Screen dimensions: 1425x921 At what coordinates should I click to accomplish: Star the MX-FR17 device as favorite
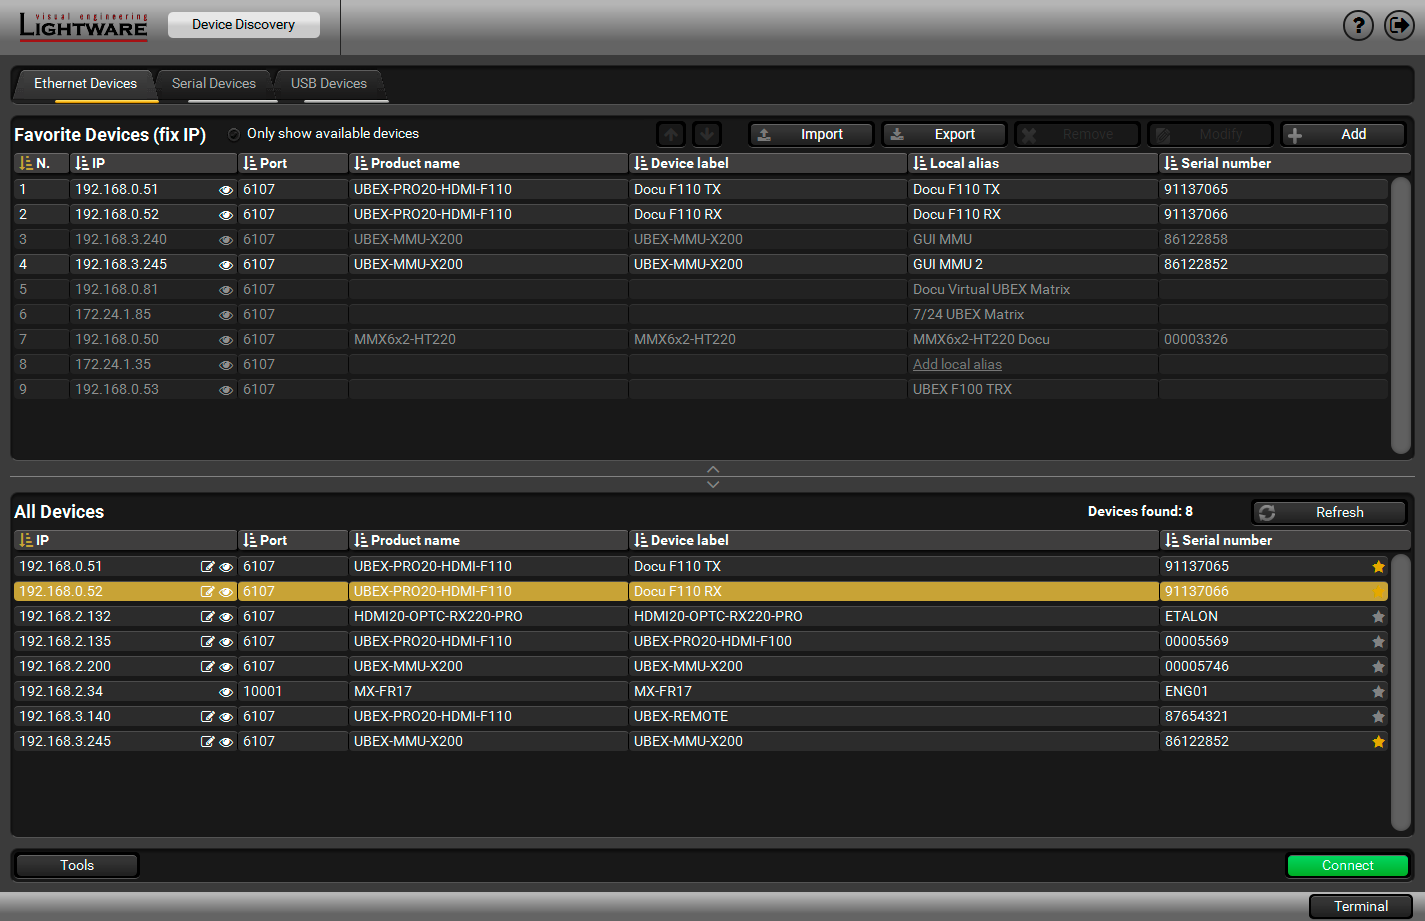(x=1378, y=692)
